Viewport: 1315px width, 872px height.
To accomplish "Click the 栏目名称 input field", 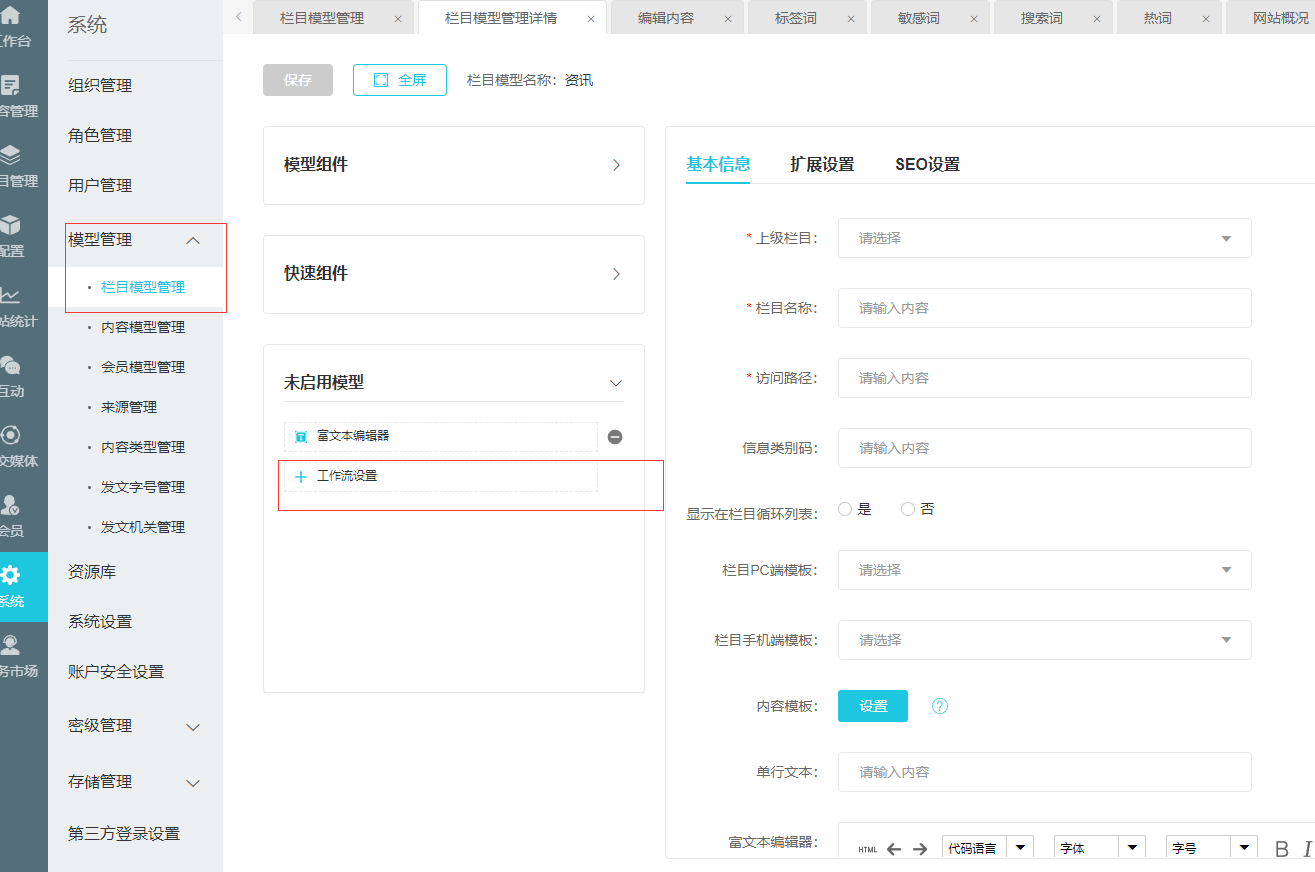I will [1044, 308].
